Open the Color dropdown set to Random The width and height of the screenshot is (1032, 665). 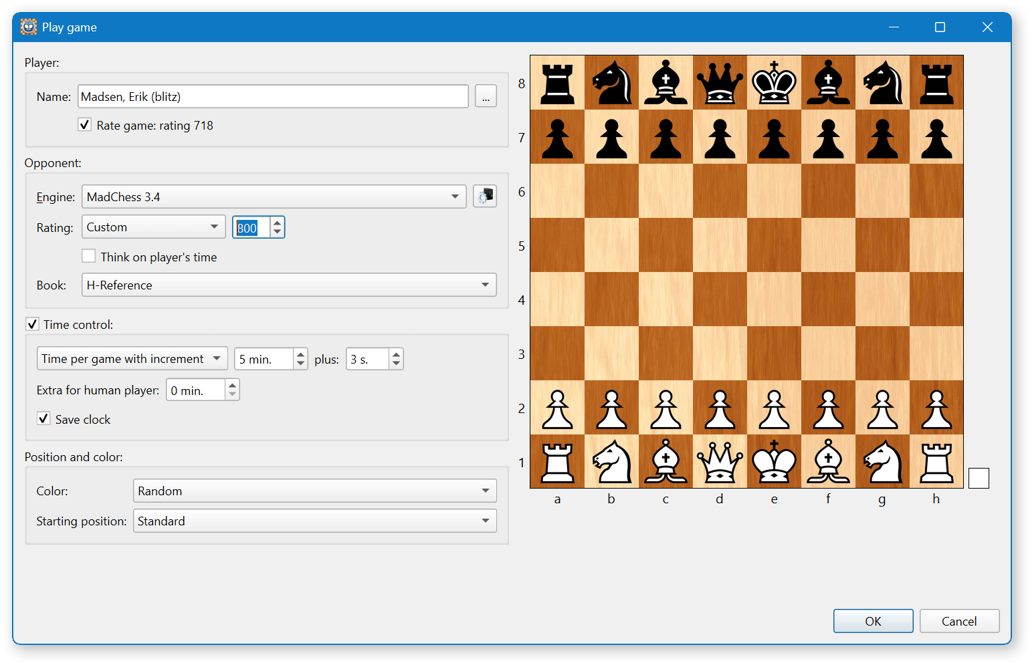(315, 491)
